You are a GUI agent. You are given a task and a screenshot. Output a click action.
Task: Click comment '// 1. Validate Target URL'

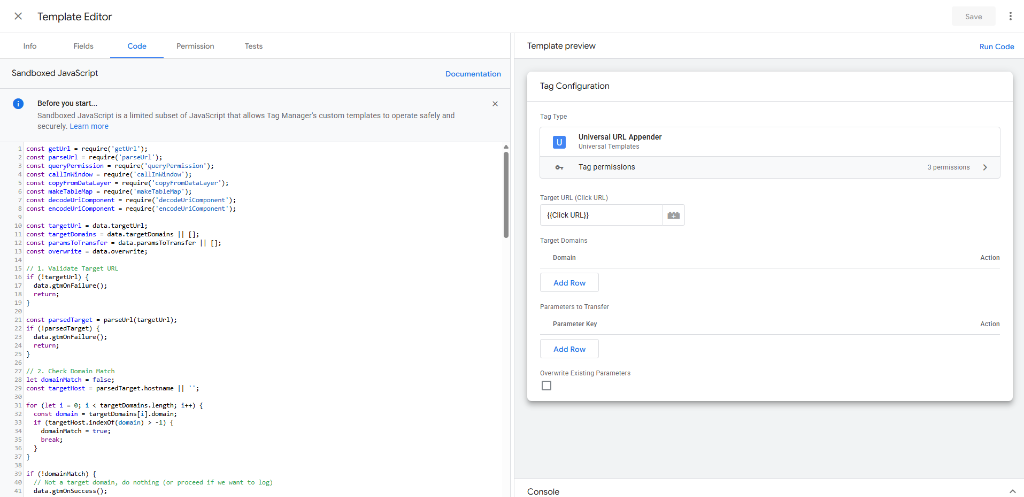(72, 268)
